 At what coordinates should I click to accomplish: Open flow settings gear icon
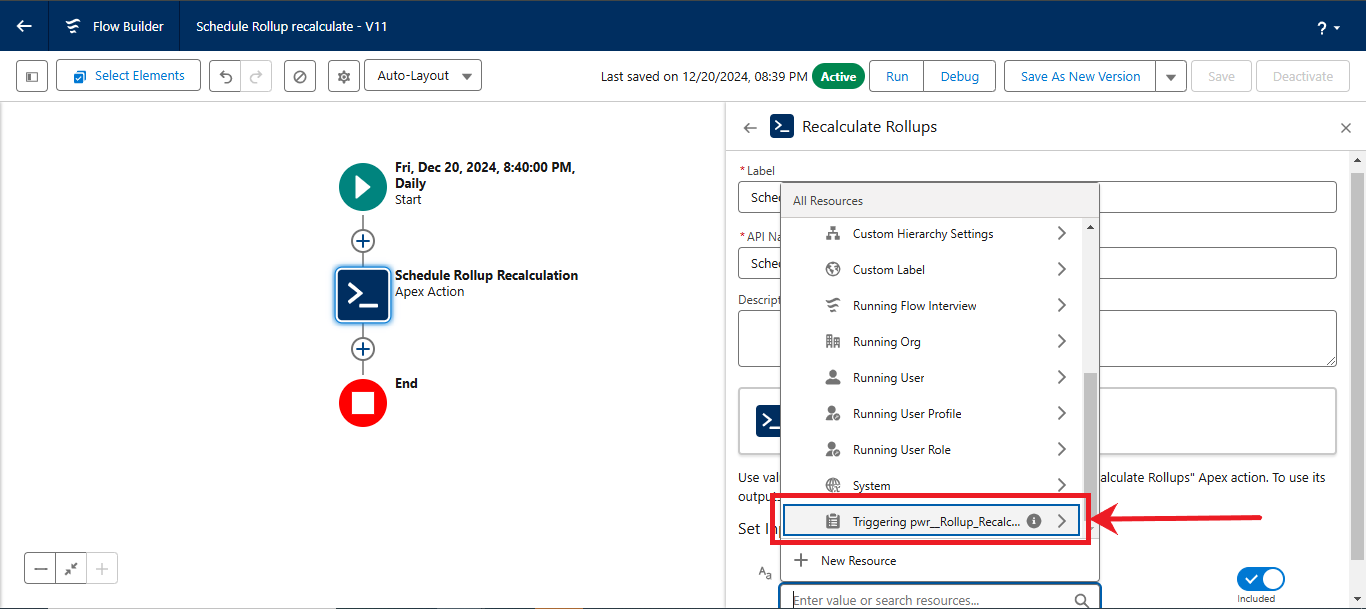(344, 76)
